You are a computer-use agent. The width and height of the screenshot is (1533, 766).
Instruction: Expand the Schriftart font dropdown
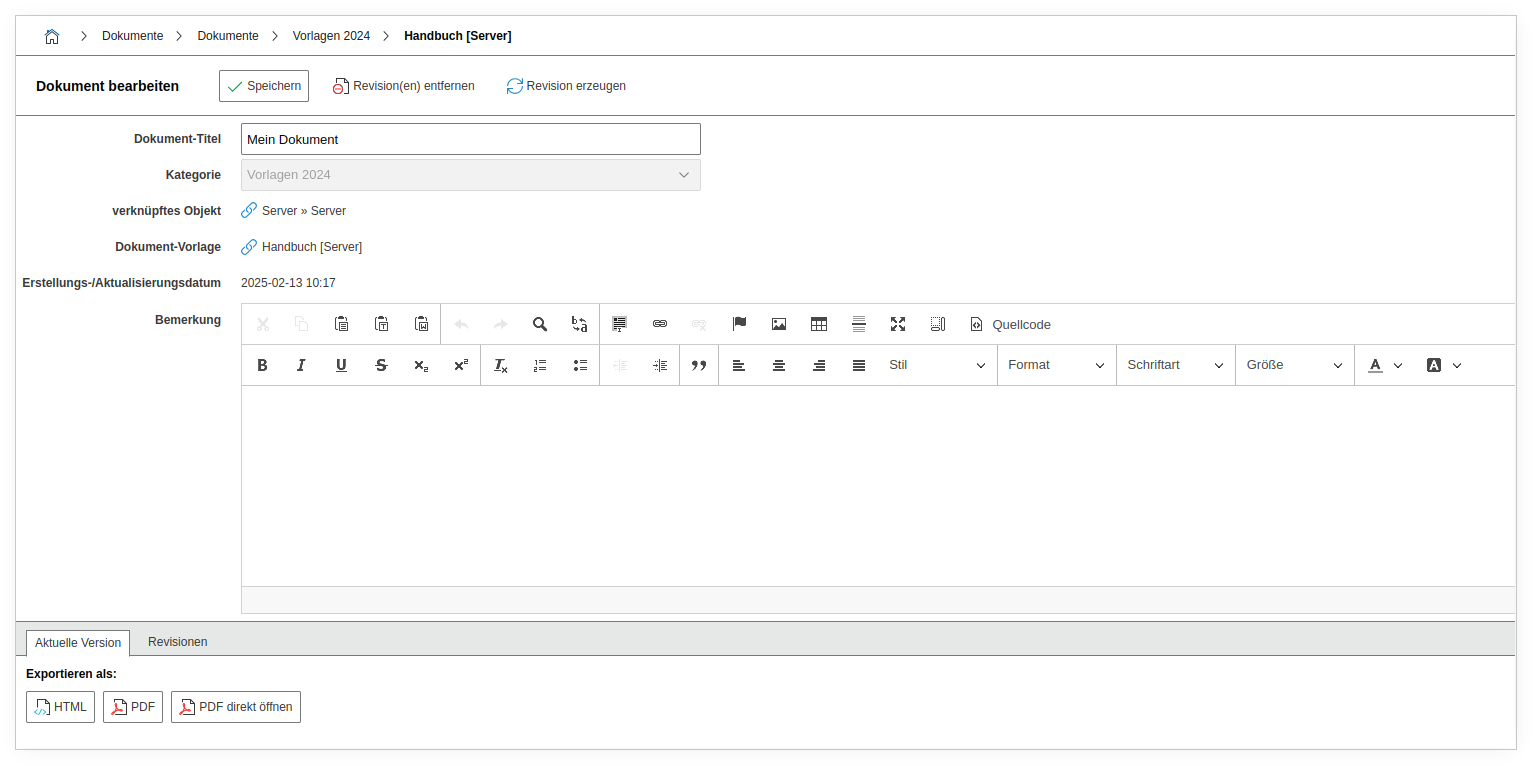[1175, 365]
